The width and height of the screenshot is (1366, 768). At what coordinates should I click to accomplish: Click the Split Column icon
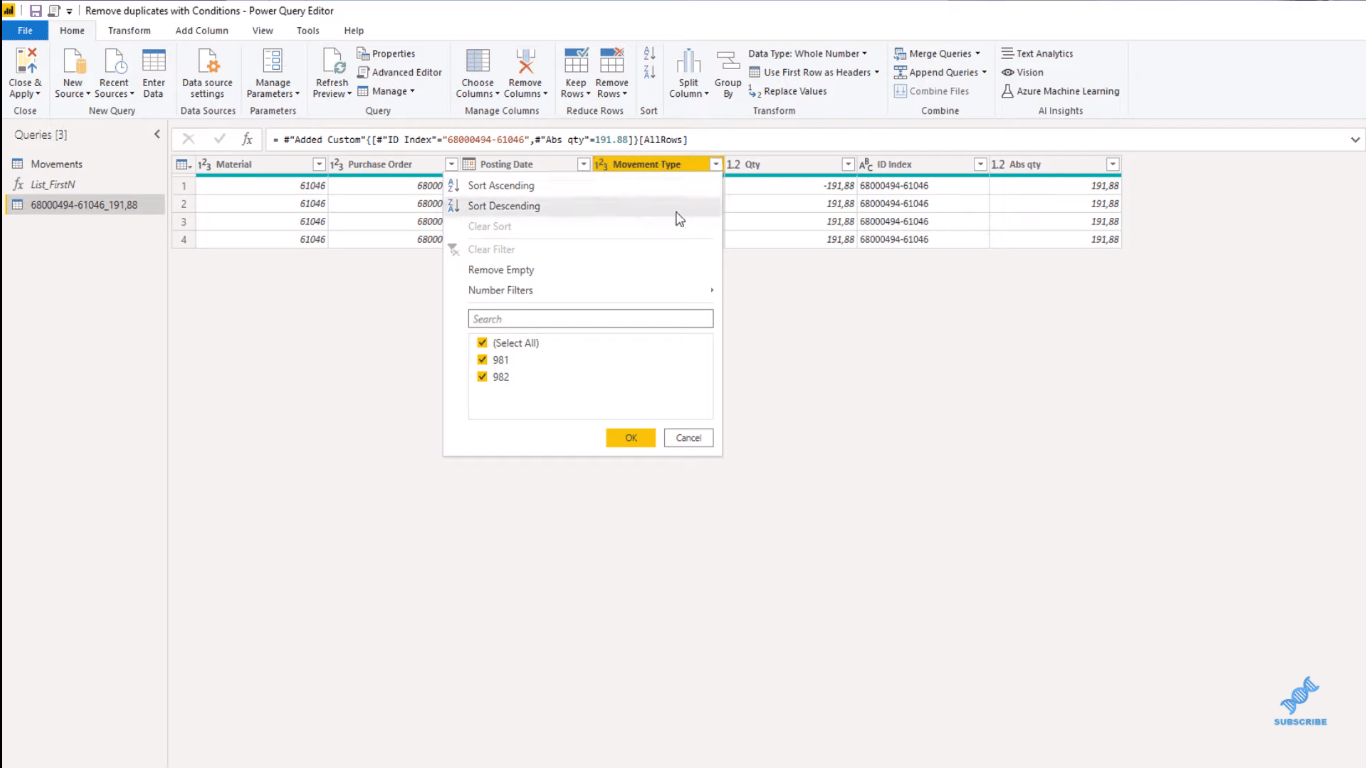coord(689,62)
